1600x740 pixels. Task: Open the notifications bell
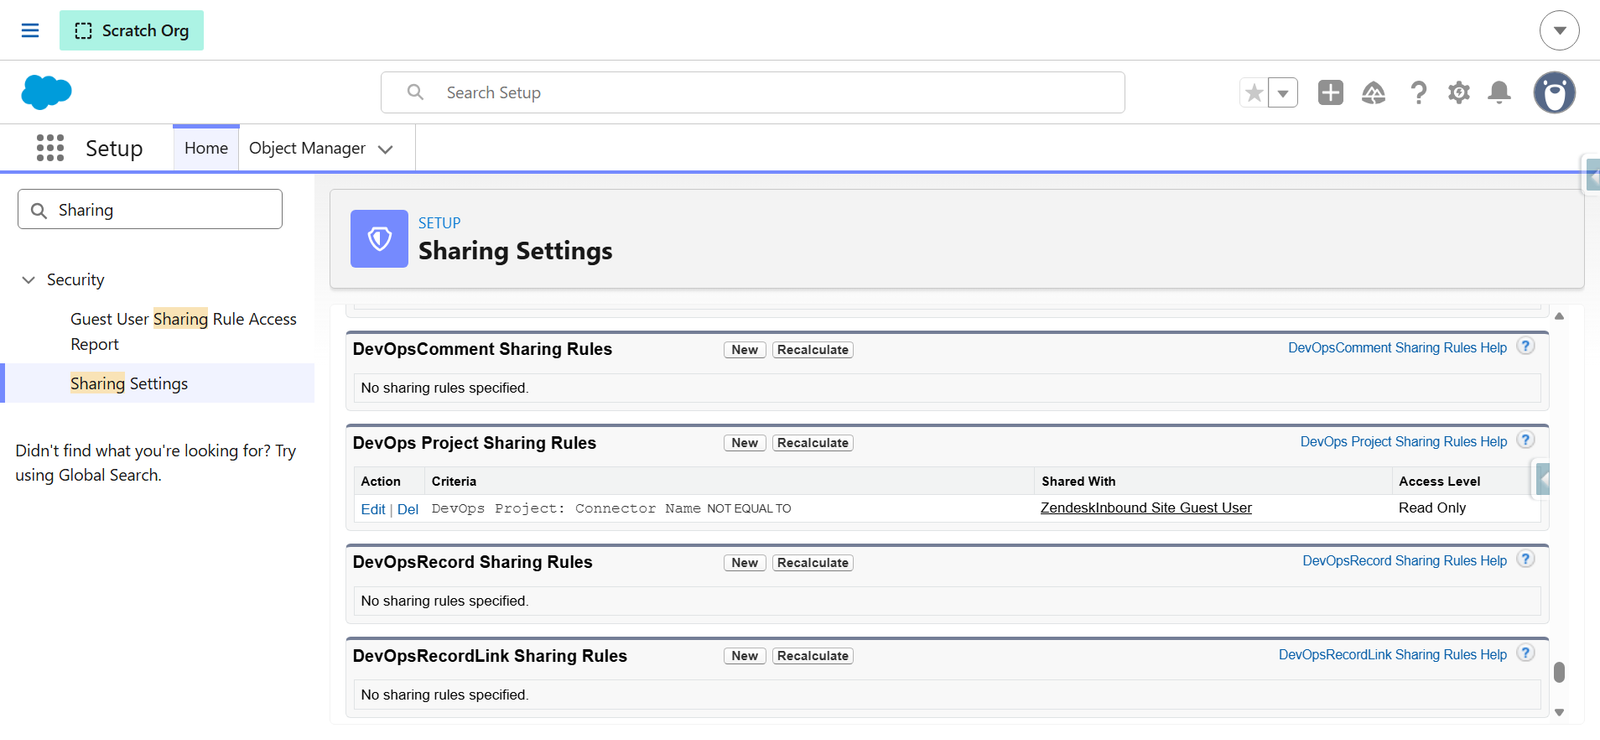(1499, 93)
